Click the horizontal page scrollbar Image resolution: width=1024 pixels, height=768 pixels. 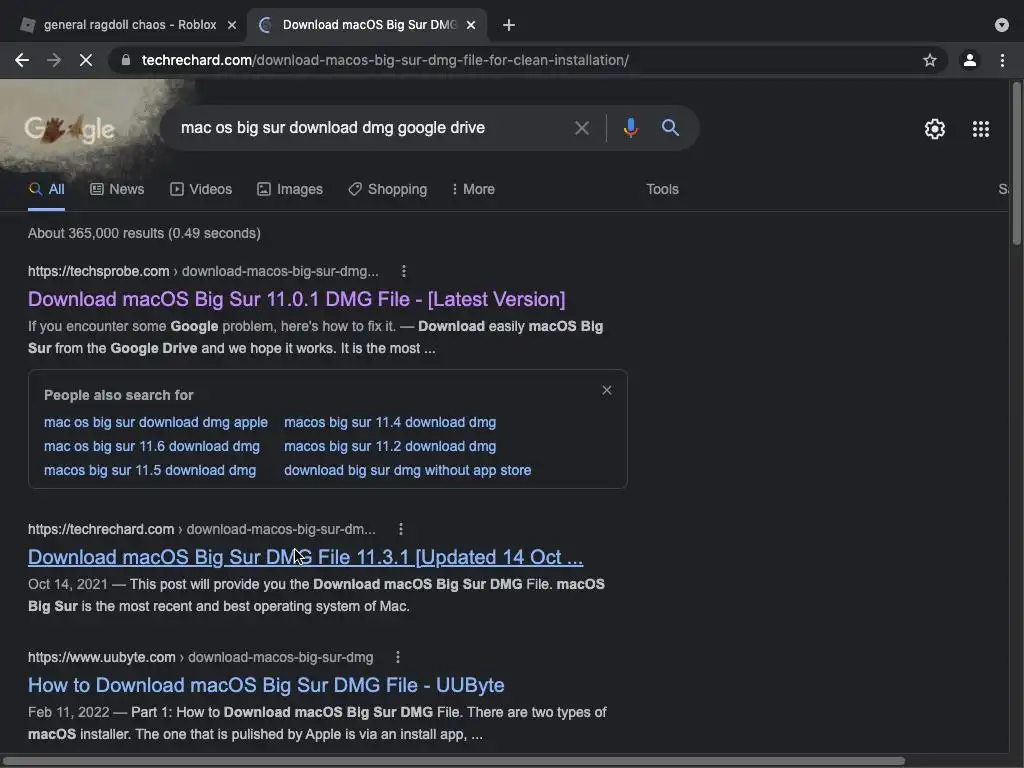pos(454,761)
